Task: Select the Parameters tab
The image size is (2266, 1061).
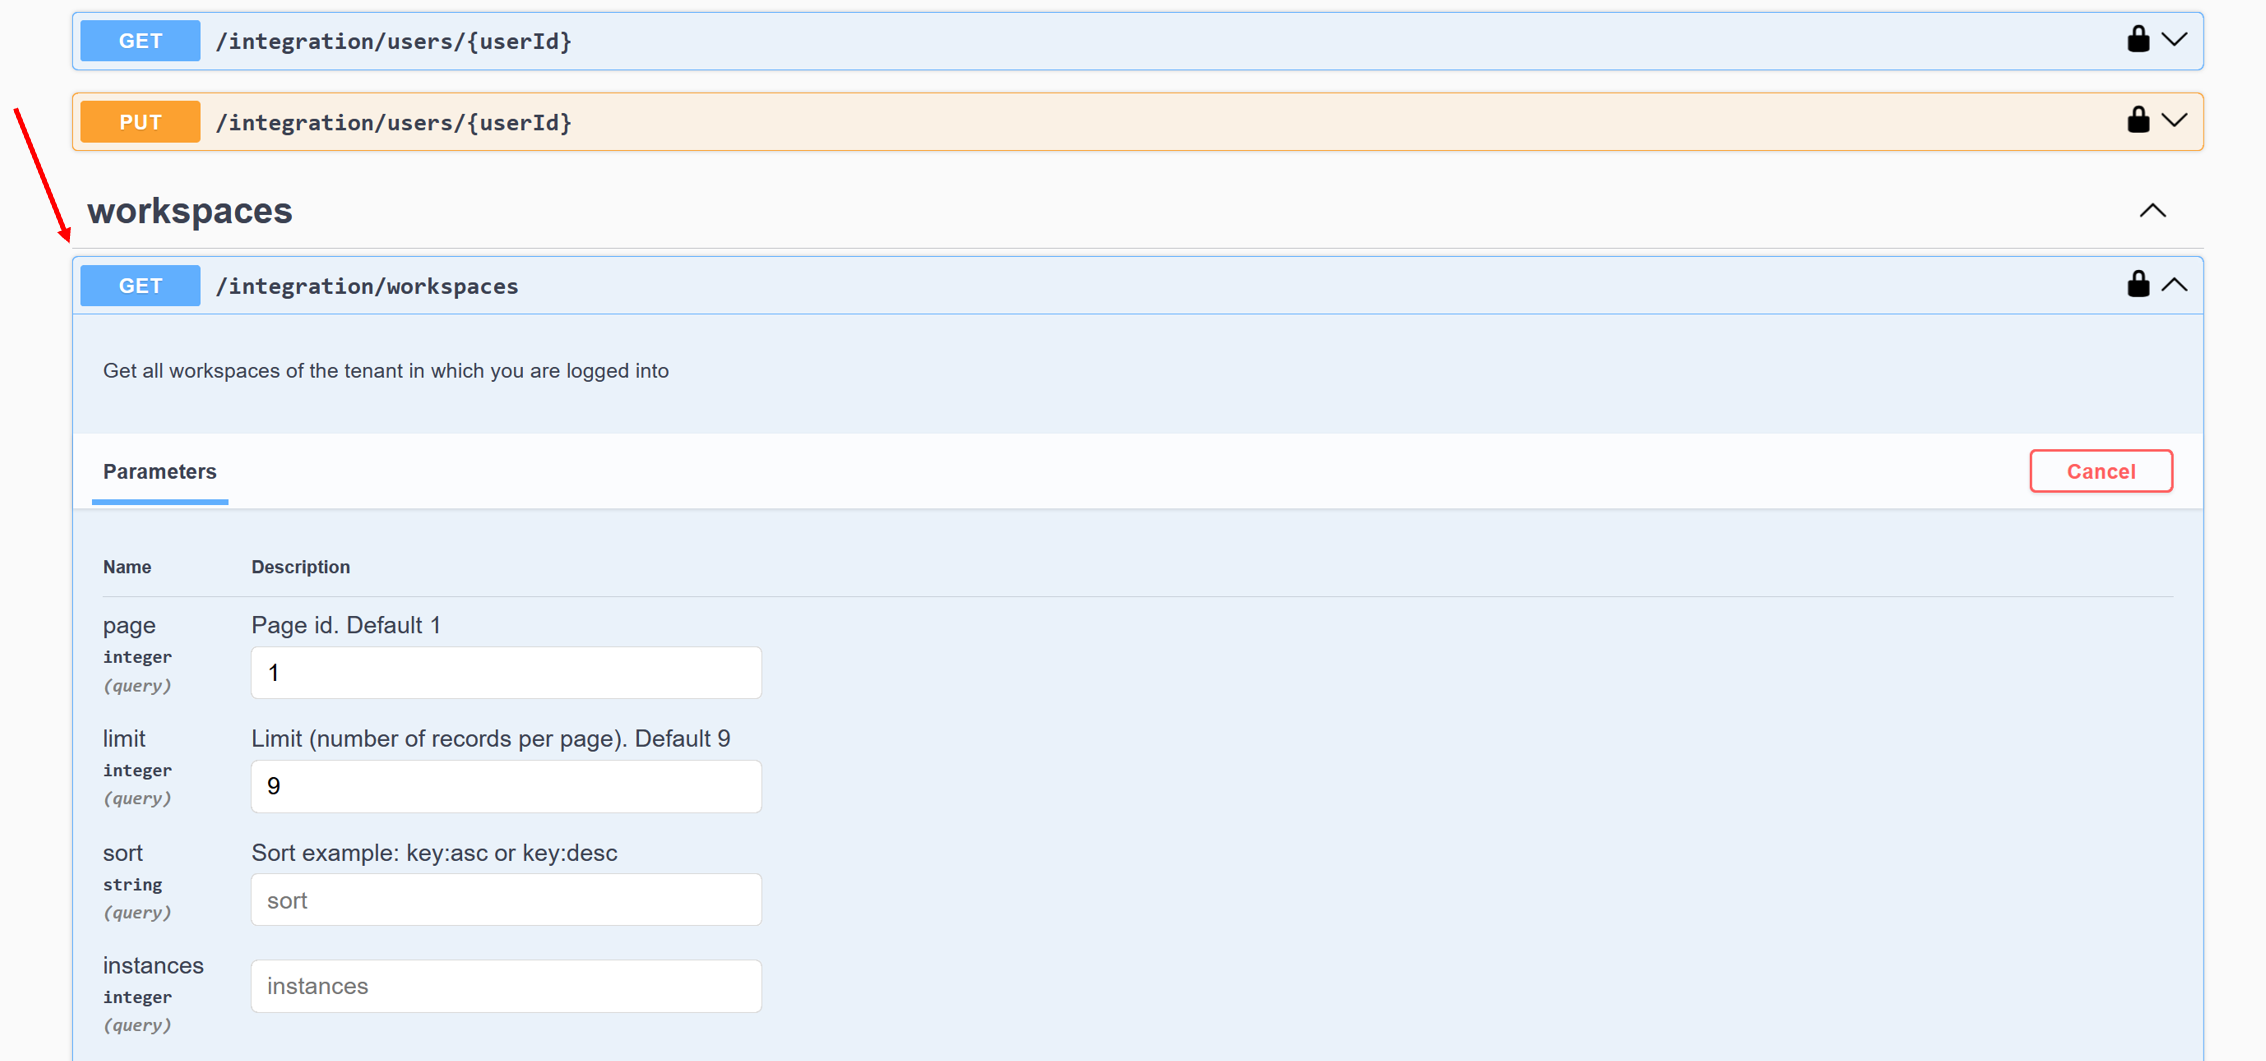Action: (160, 472)
